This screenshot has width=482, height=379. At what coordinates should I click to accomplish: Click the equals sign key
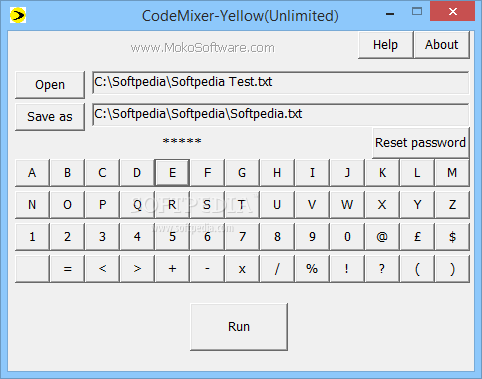point(67,269)
